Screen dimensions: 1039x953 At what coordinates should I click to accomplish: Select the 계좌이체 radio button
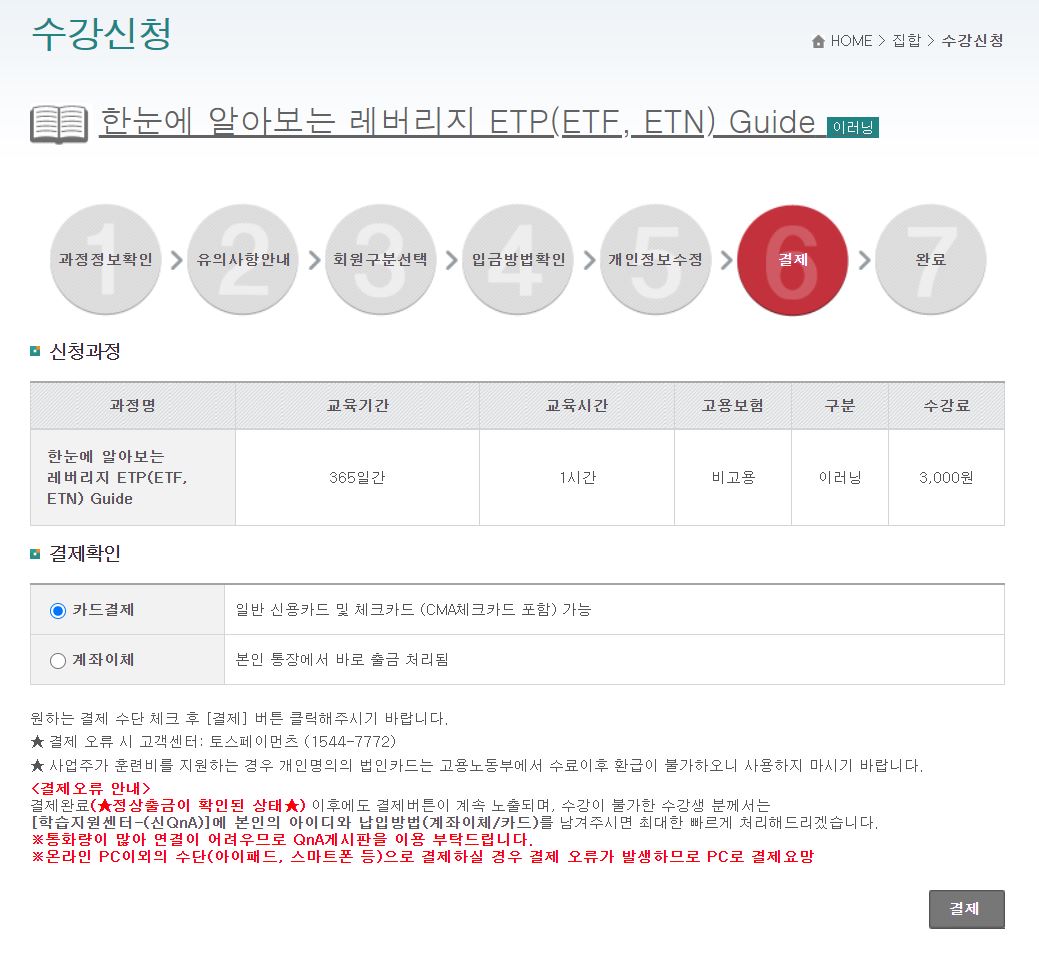tap(58, 661)
